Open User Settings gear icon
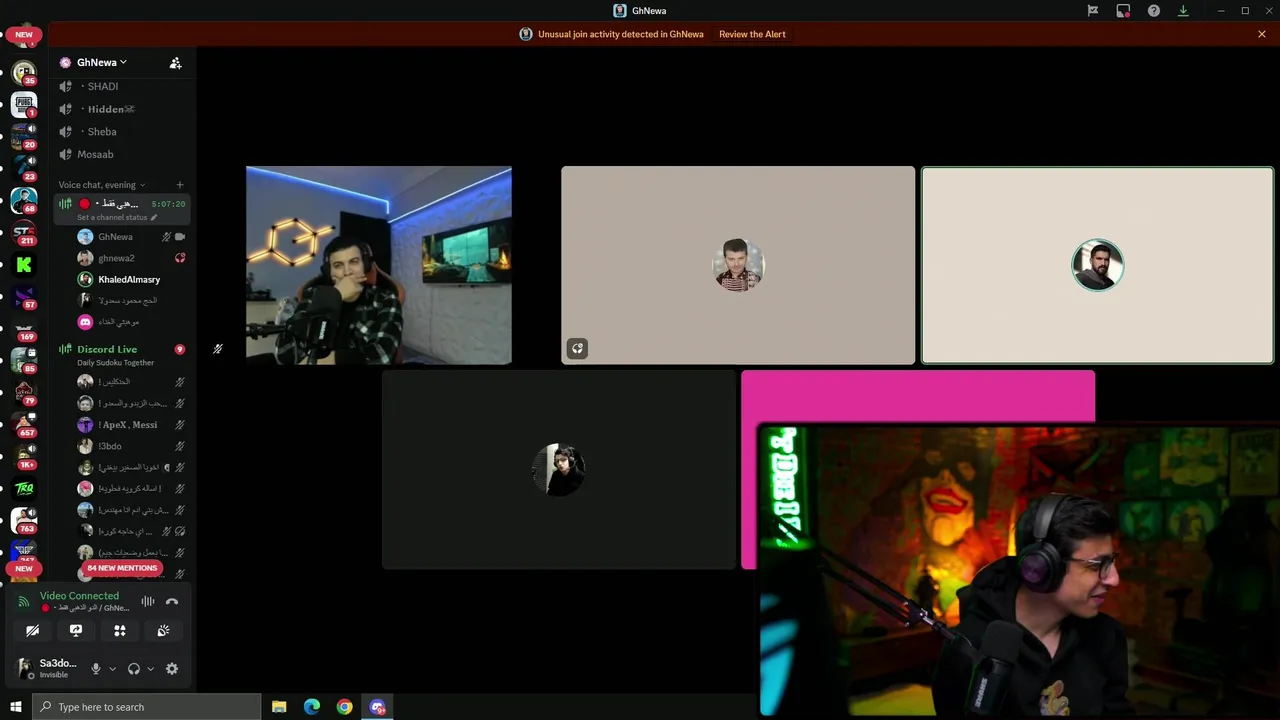 coord(172,669)
